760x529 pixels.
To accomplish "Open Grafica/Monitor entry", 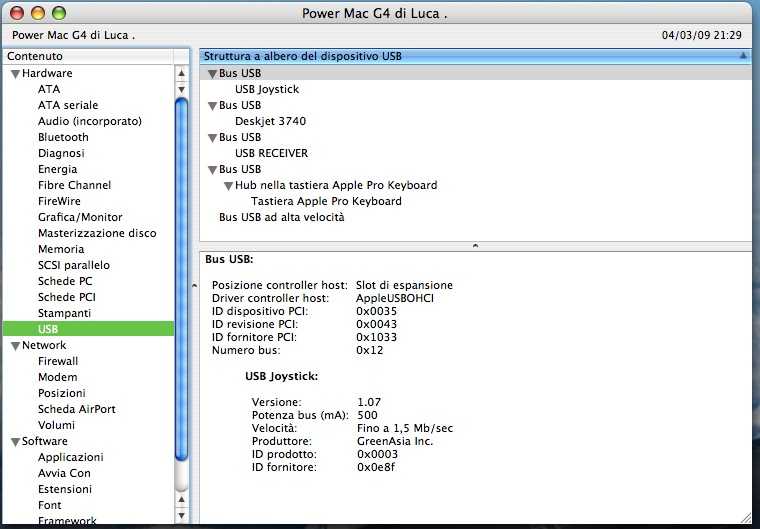I will click(x=80, y=217).
